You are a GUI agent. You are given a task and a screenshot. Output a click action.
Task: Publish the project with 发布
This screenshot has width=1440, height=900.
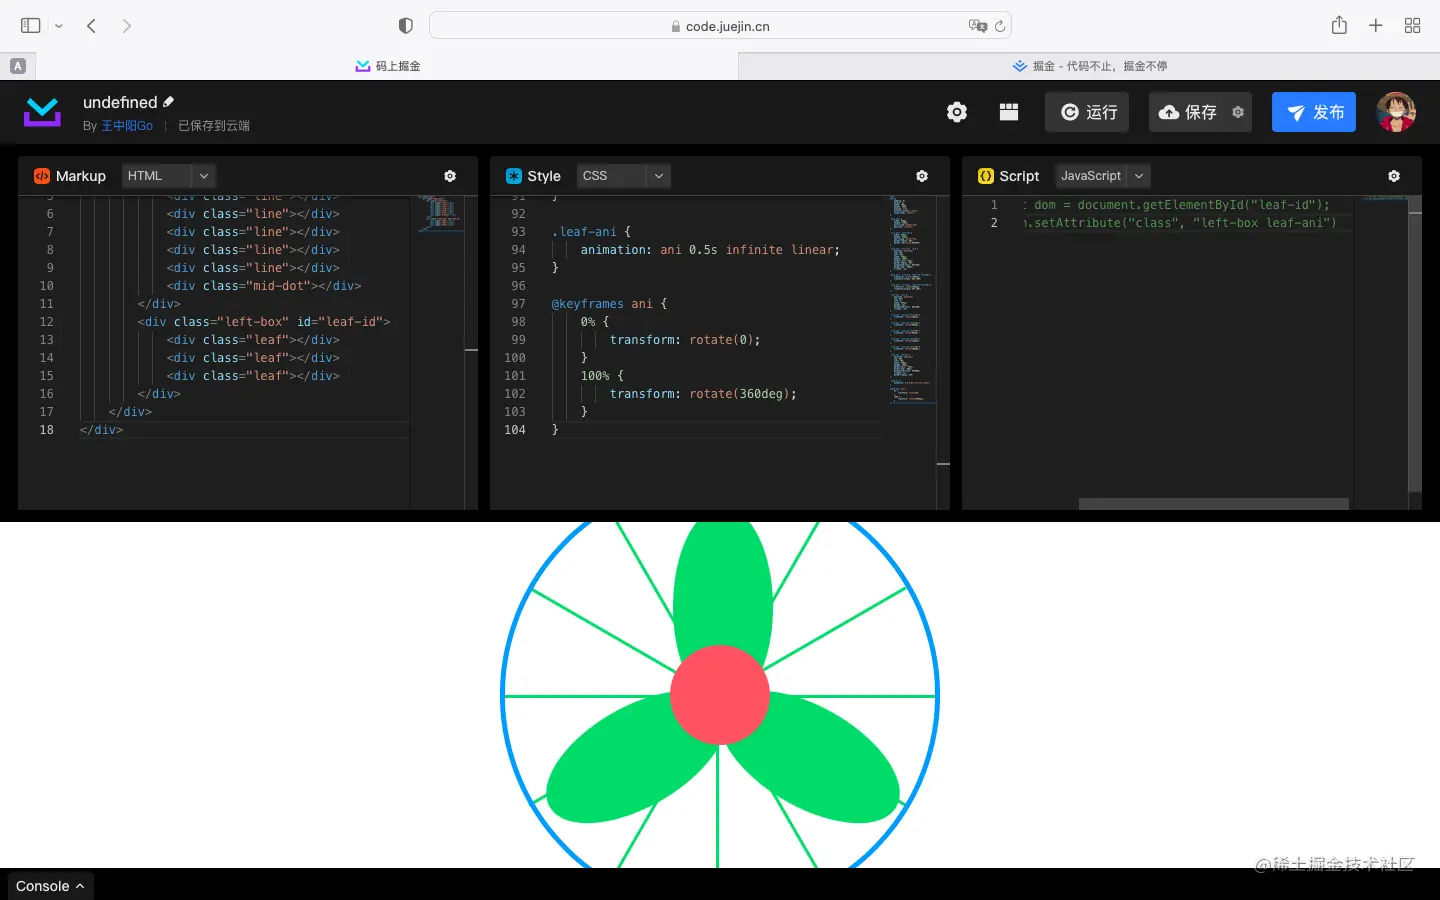click(x=1314, y=112)
